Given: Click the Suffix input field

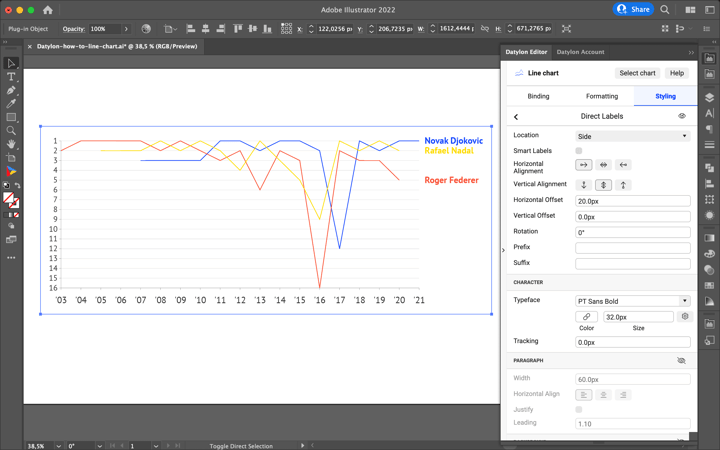Looking at the screenshot, I should click(633, 264).
